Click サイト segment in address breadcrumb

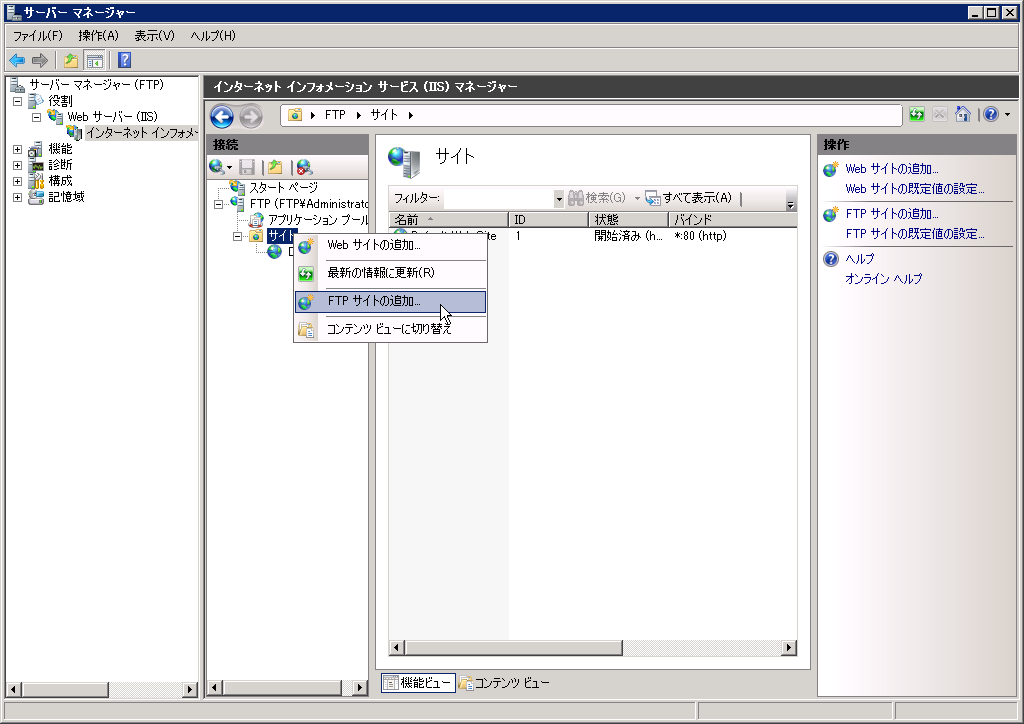384,115
